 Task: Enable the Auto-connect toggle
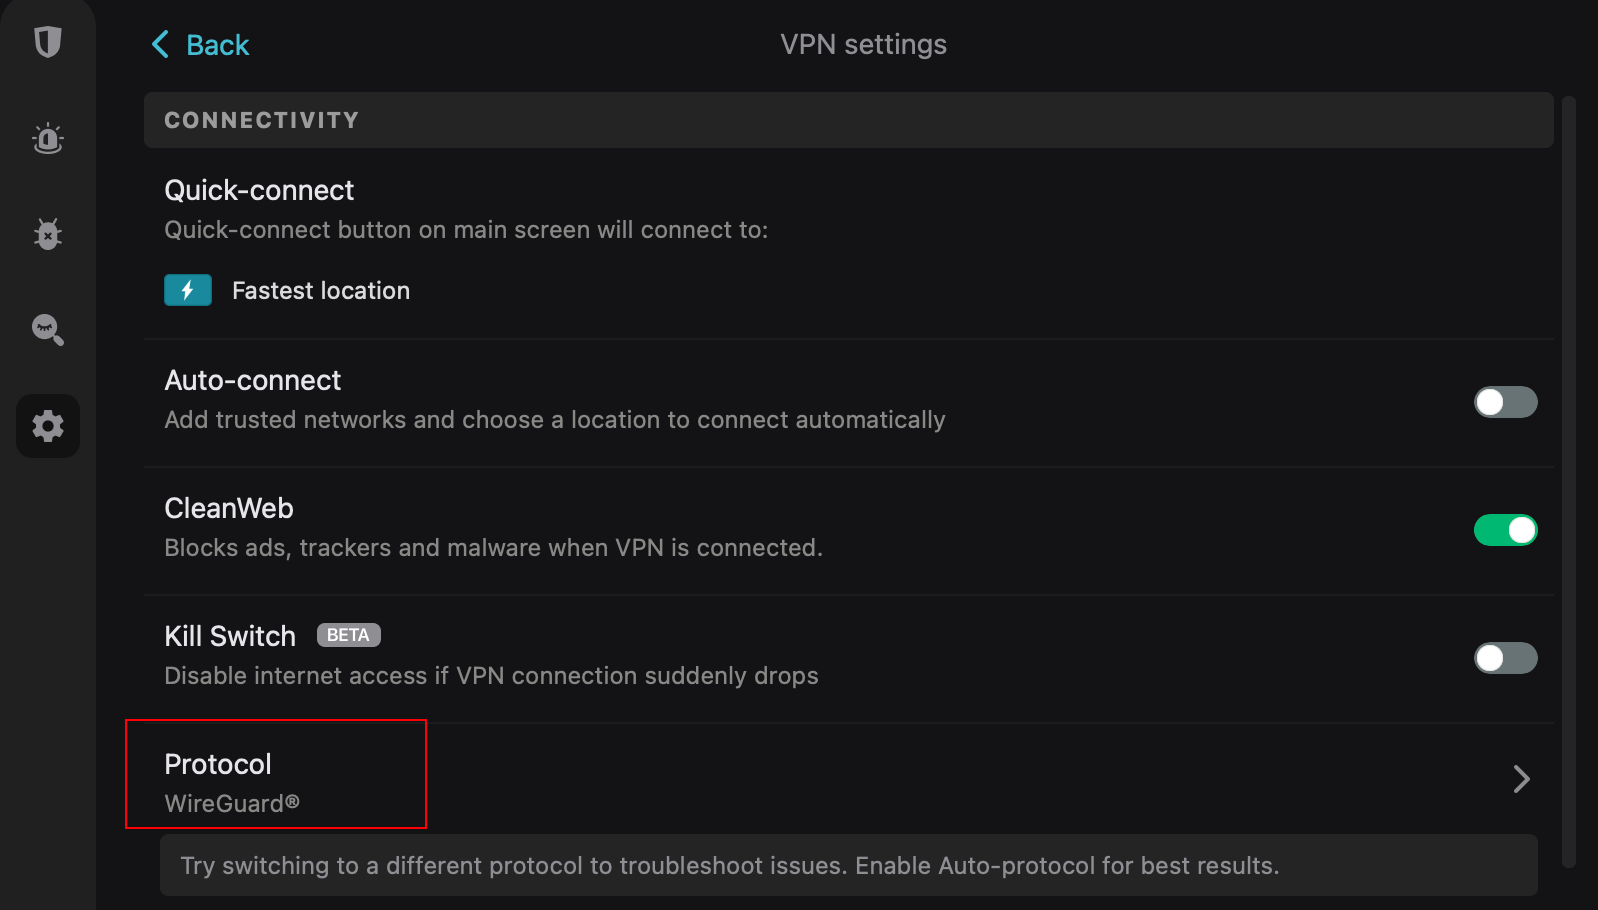click(1505, 402)
